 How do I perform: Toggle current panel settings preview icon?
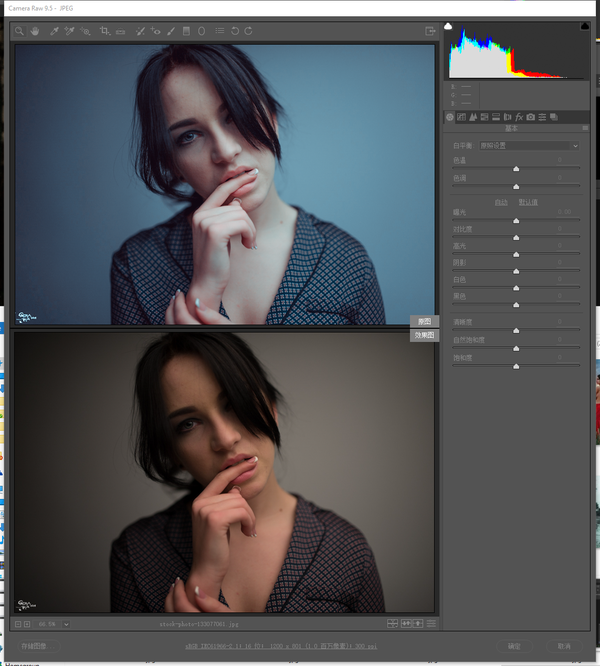click(431, 624)
